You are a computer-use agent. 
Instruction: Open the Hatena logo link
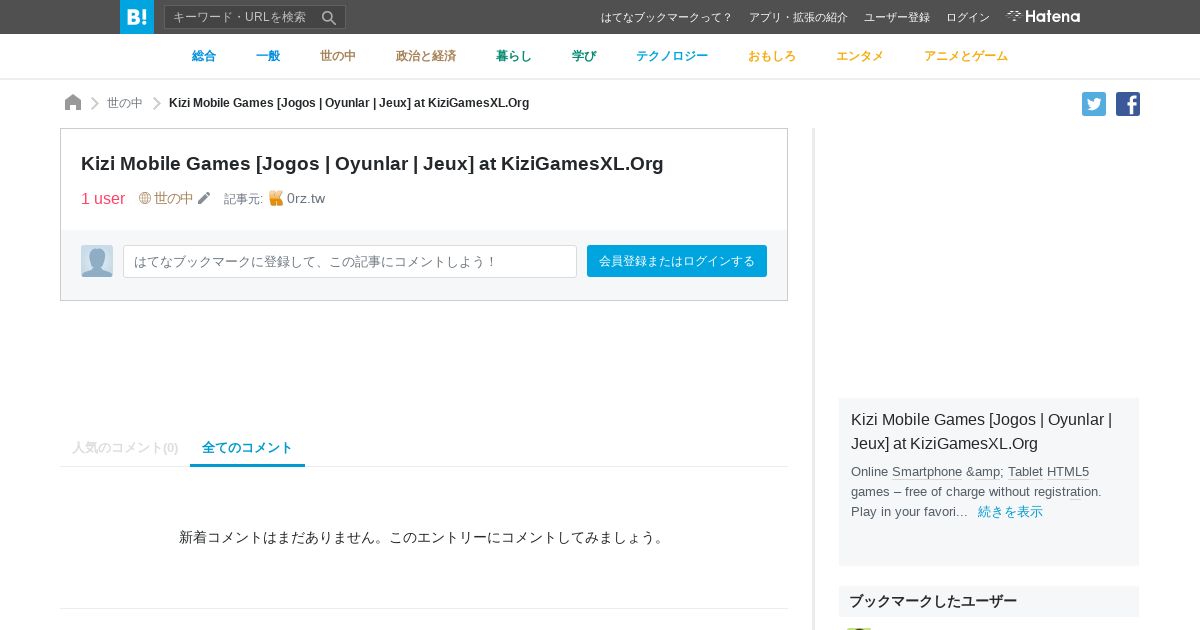(x=1043, y=17)
